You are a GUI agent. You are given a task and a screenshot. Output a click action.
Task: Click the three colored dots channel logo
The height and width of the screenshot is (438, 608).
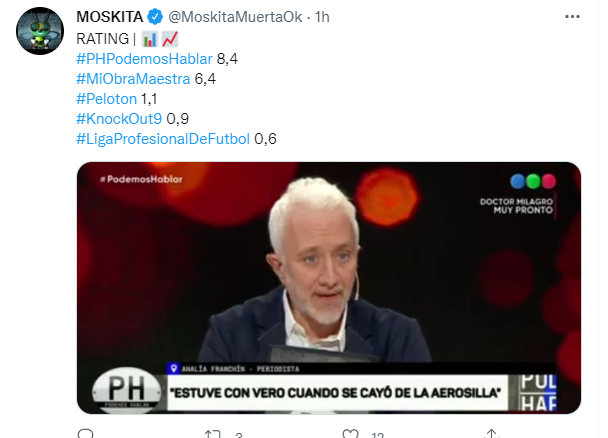[x=533, y=181]
